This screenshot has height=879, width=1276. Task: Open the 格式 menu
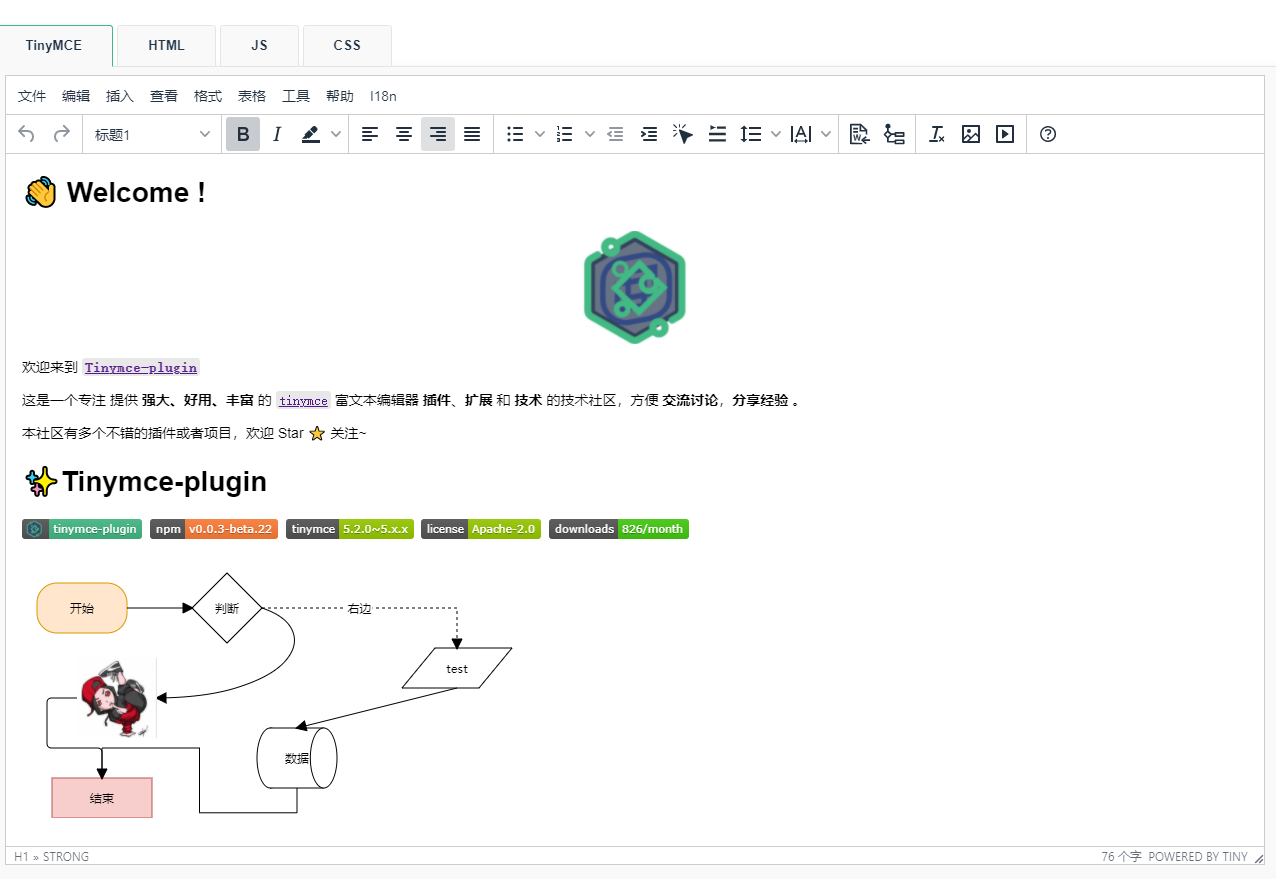click(x=208, y=96)
